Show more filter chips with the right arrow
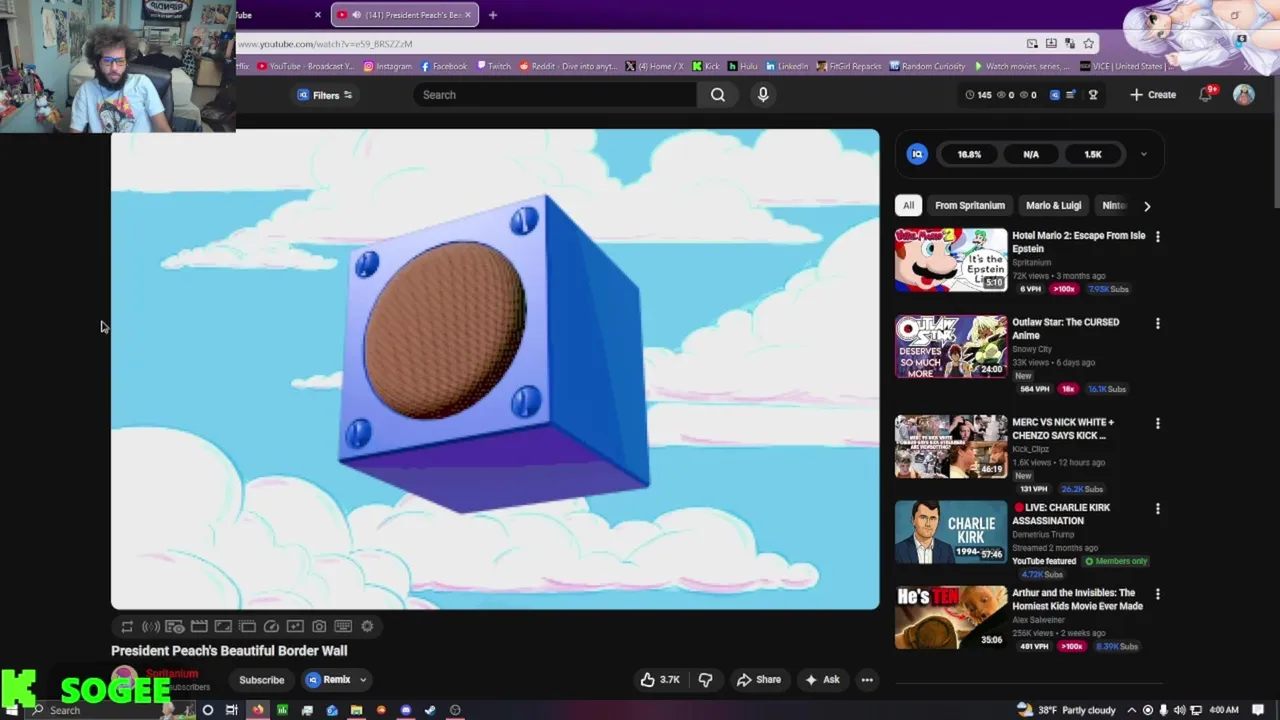The image size is (1280, 720). (1147, 206)
